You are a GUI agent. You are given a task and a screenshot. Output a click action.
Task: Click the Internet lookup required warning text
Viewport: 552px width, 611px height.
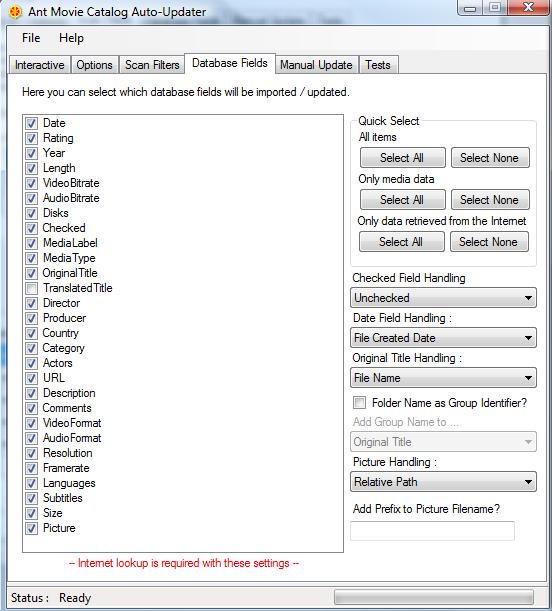[x=184, y=563]
